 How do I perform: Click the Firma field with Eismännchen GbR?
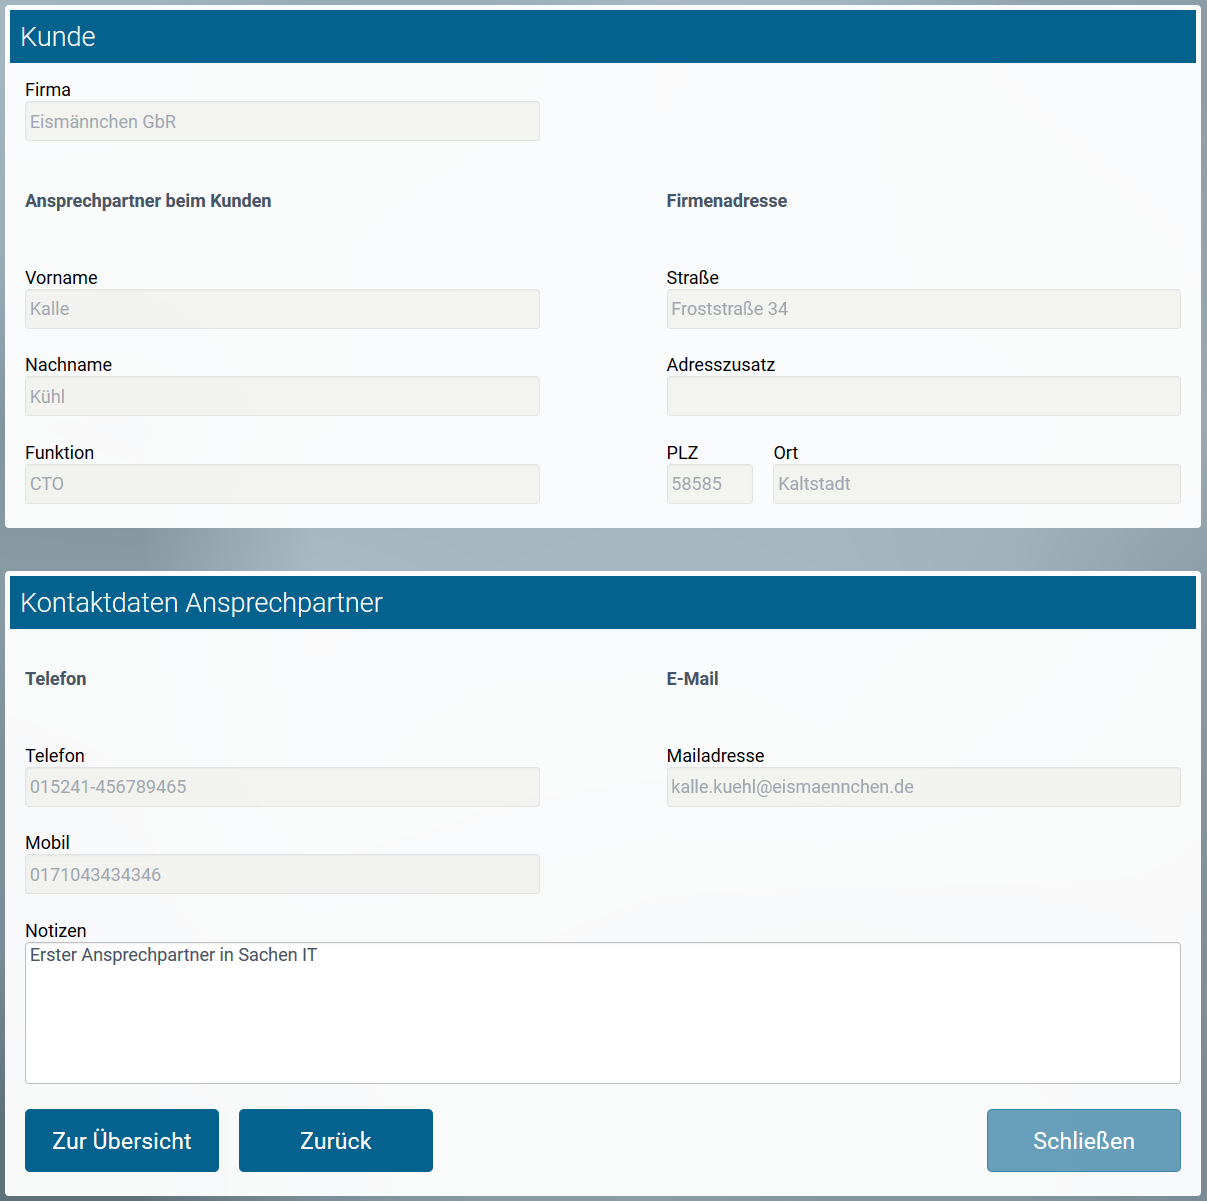[x=282, y=121]
